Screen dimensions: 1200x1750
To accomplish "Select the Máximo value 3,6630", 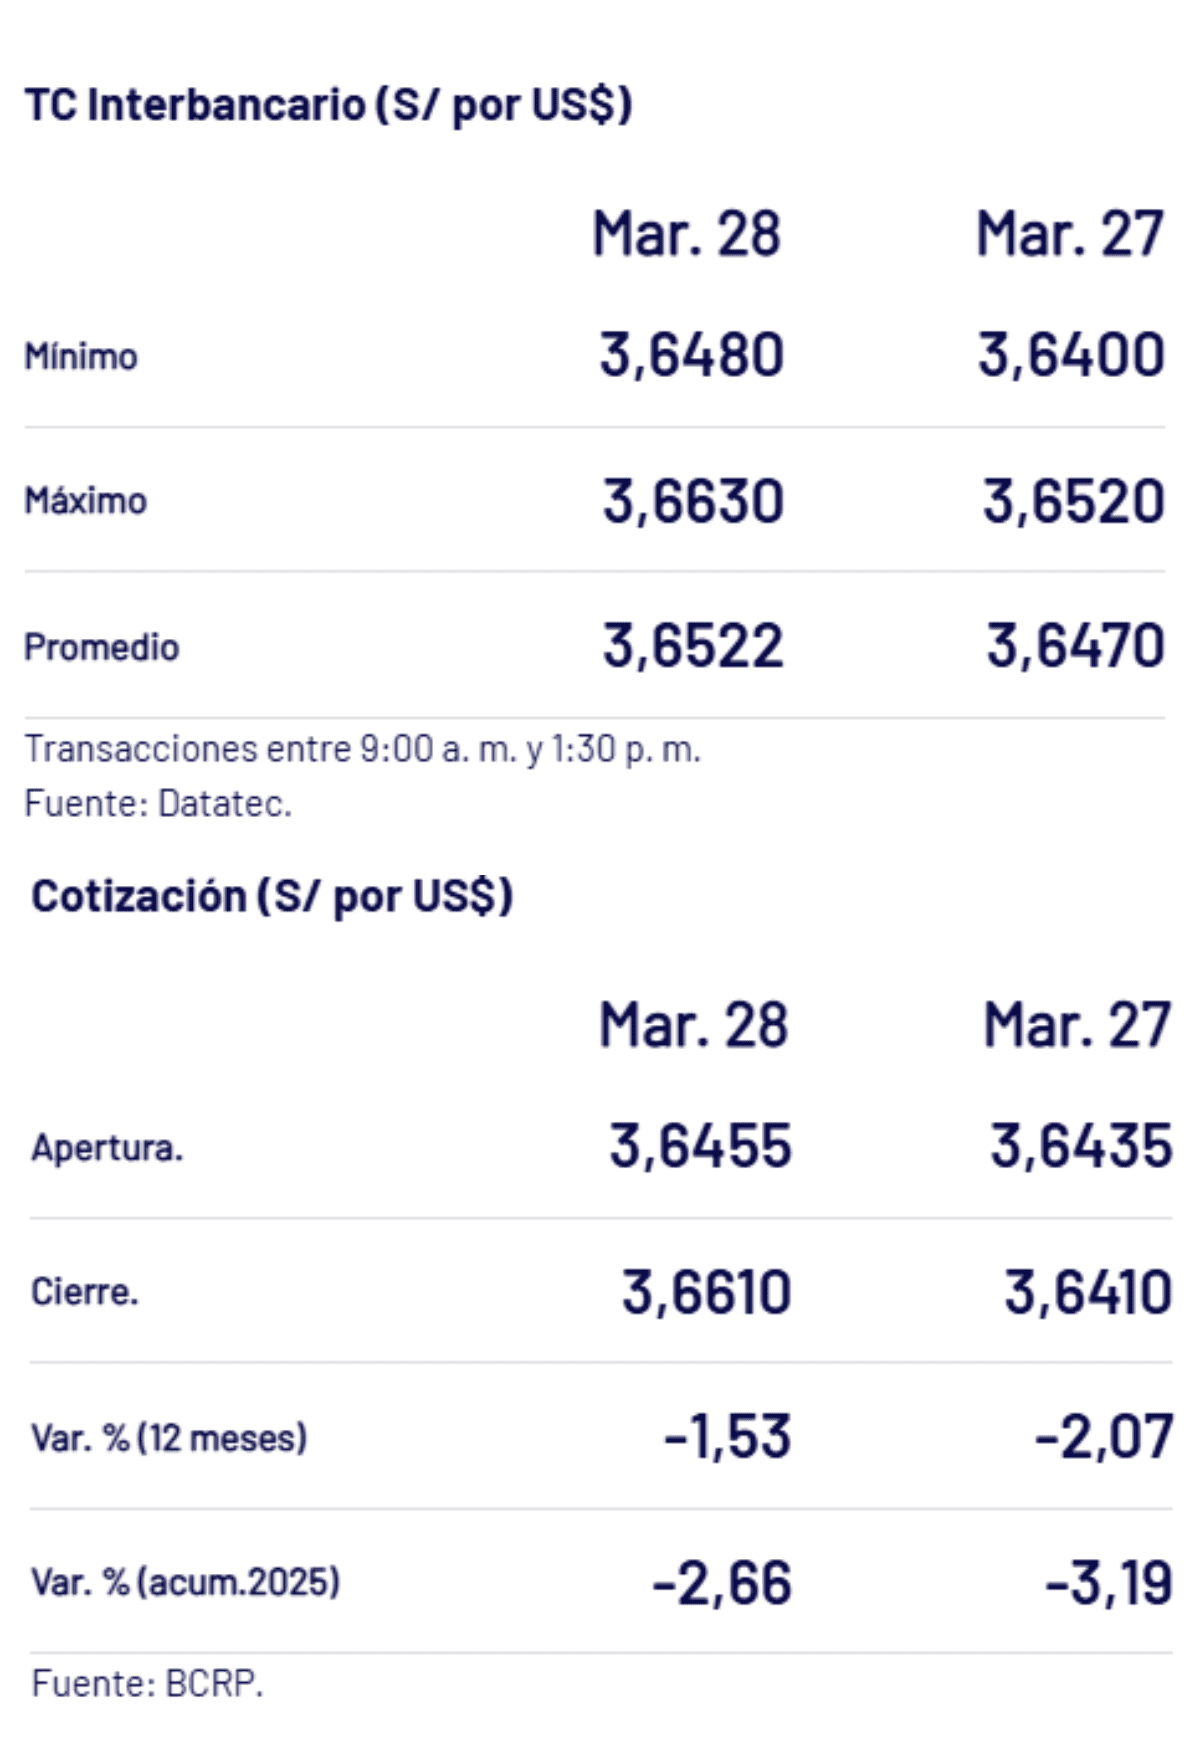I will pos(692,501).
